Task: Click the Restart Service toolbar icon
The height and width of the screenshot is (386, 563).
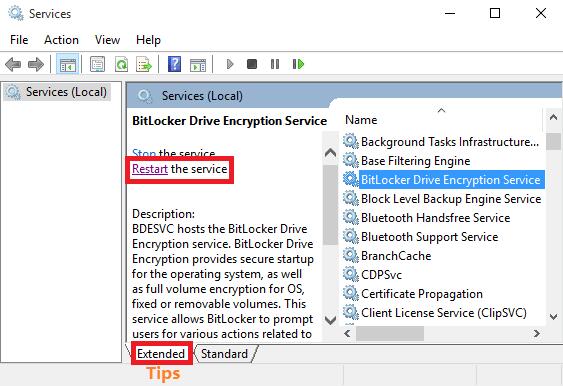Action: pyautogui.click(x=298, y=64)
